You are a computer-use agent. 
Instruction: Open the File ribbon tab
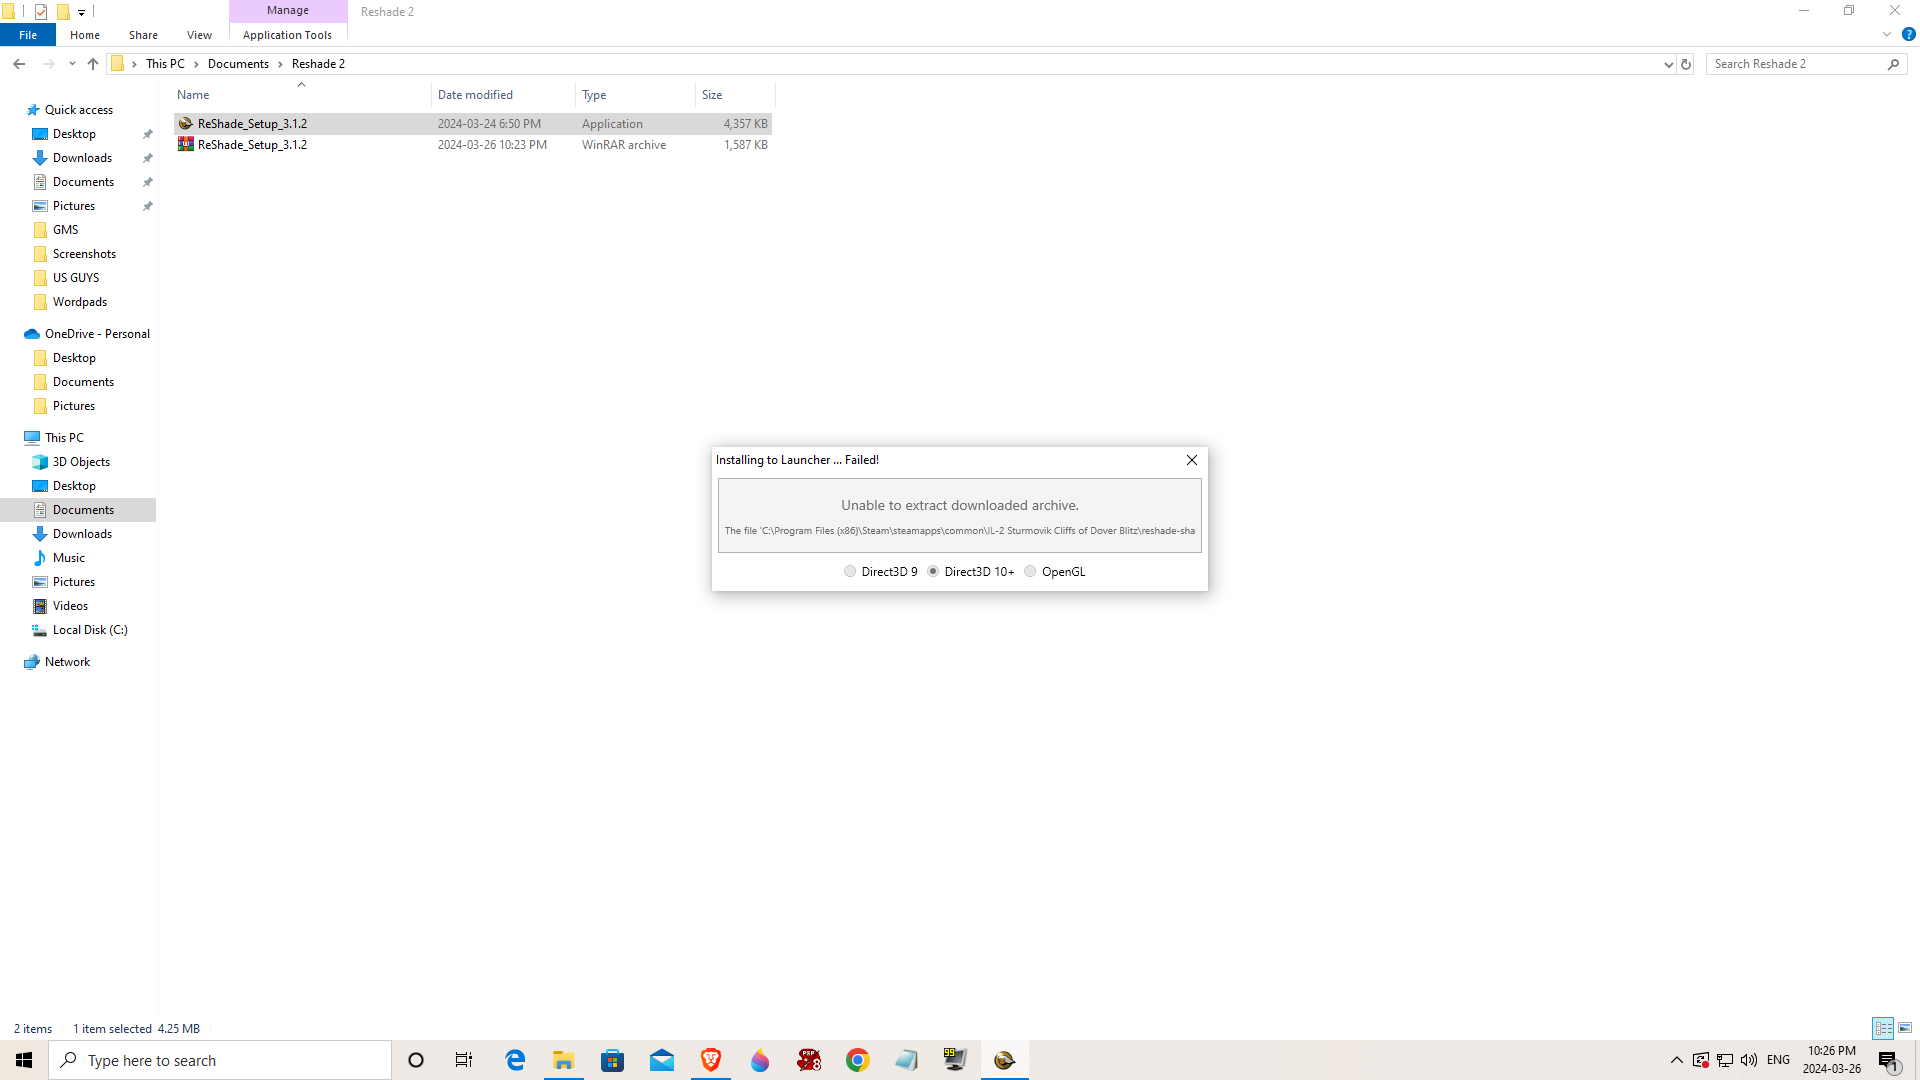(x=28, y=35)
